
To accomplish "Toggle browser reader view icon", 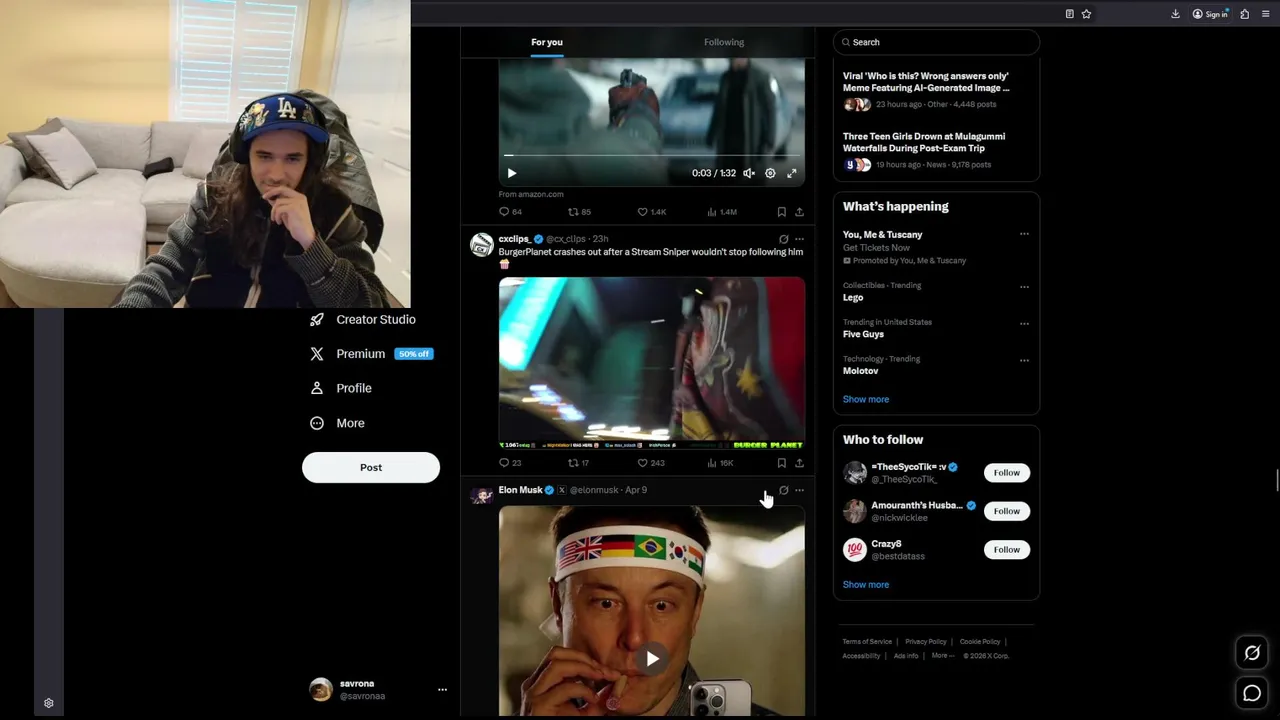I will pos(1070,14).
